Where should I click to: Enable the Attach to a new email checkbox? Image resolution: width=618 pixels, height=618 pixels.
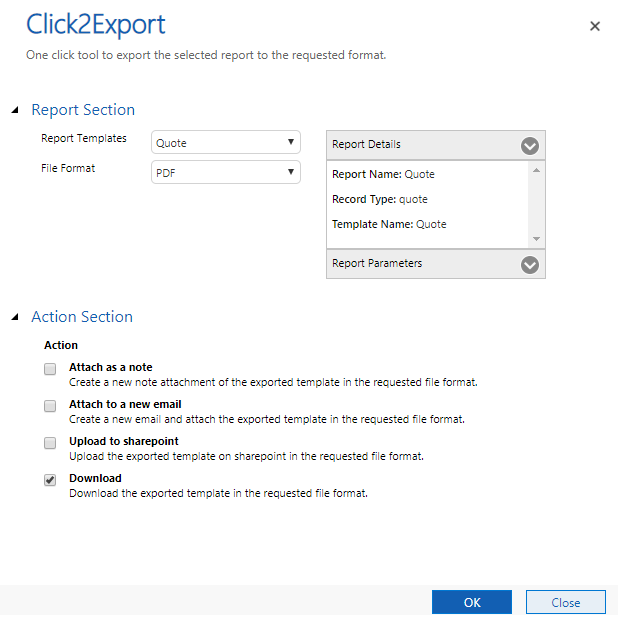tap(50, 406)
